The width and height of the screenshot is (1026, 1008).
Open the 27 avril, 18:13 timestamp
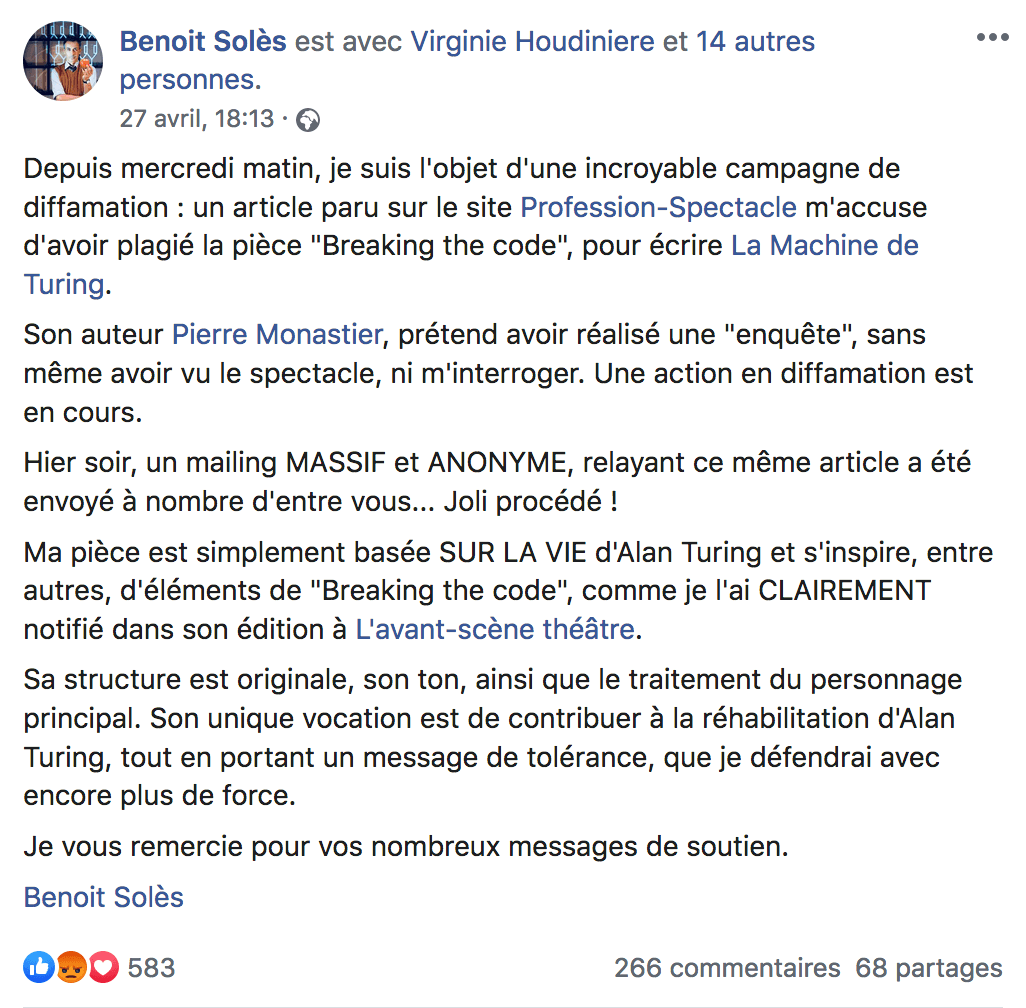coord(196,119)
